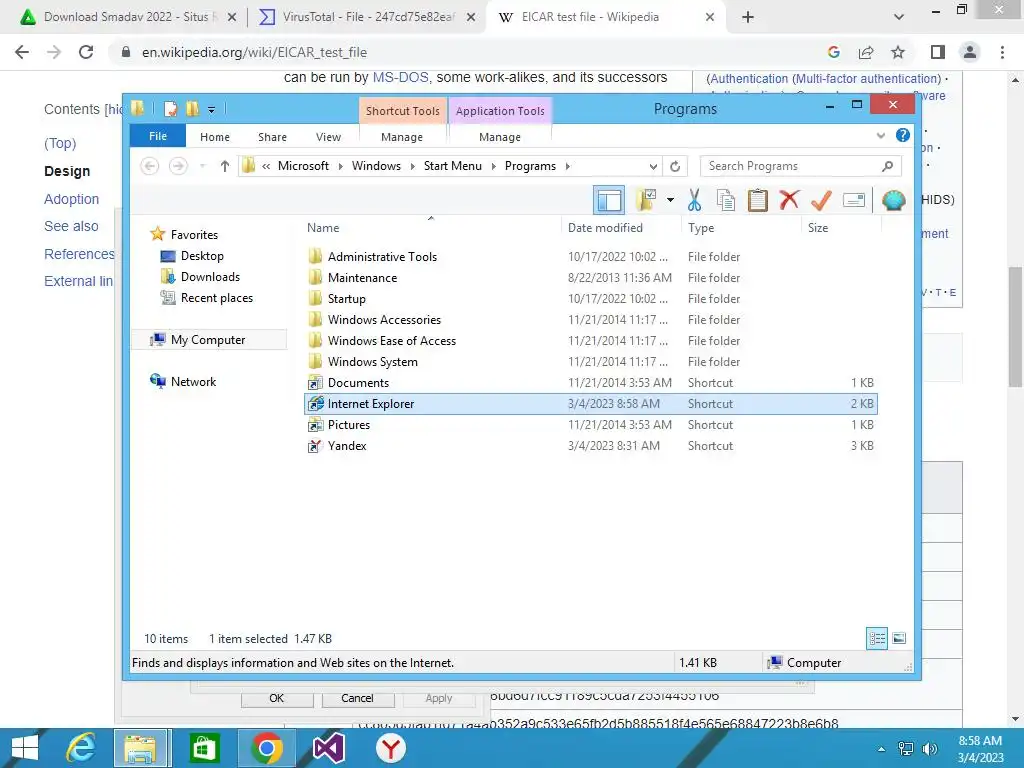This screenshot has width=1024, height=768.
Task: Open Manage tab under Application Tools
Action: 500,136
